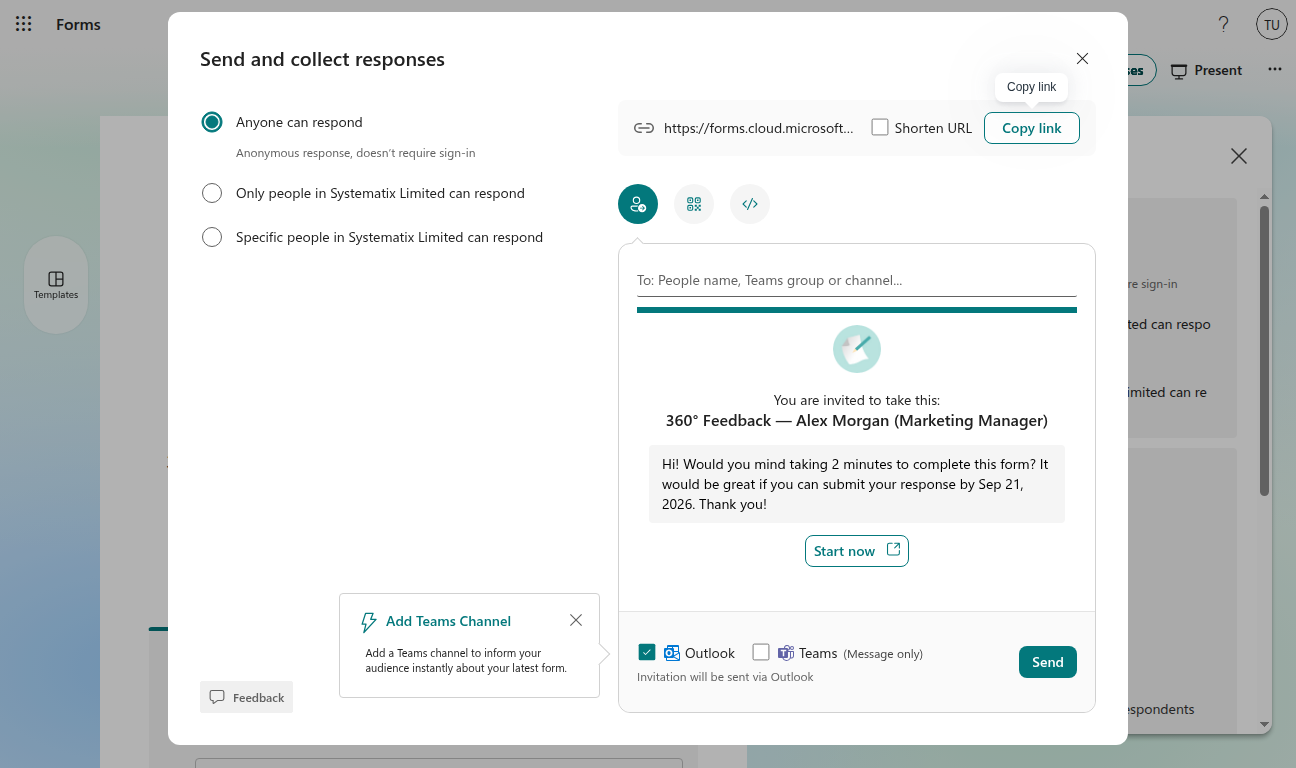
Task: Click the more options ellipsis beside Present
Action: pyautogui.click(x=1274, y=70)
